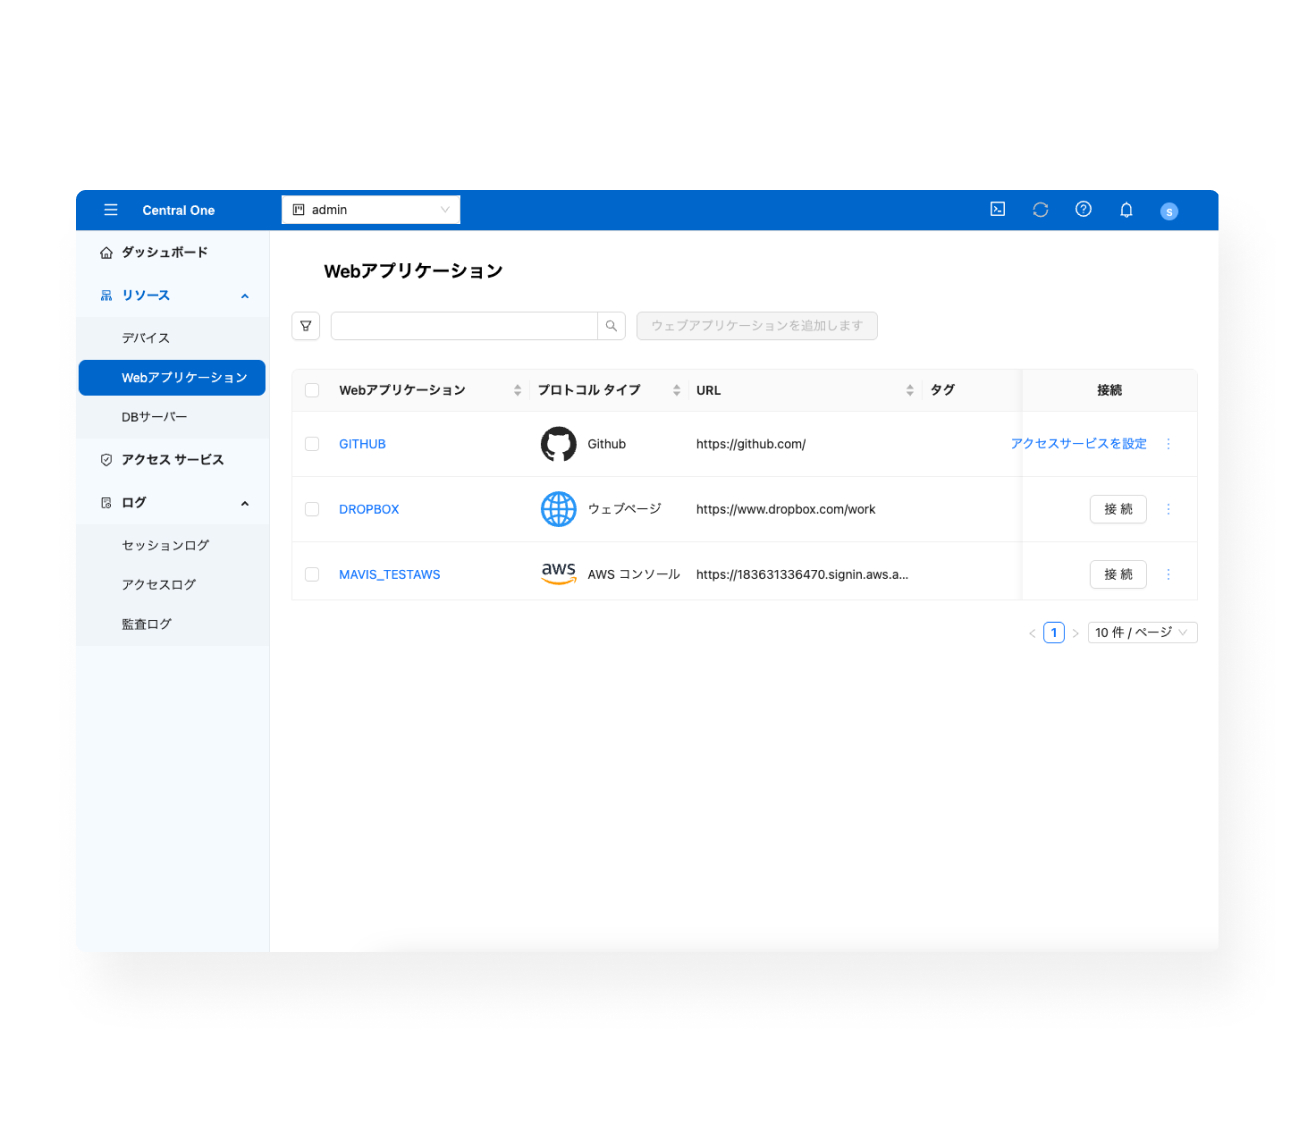Go to デバイス in the sidebar
Screen dimensions: 1296x1142
(146, 338)
